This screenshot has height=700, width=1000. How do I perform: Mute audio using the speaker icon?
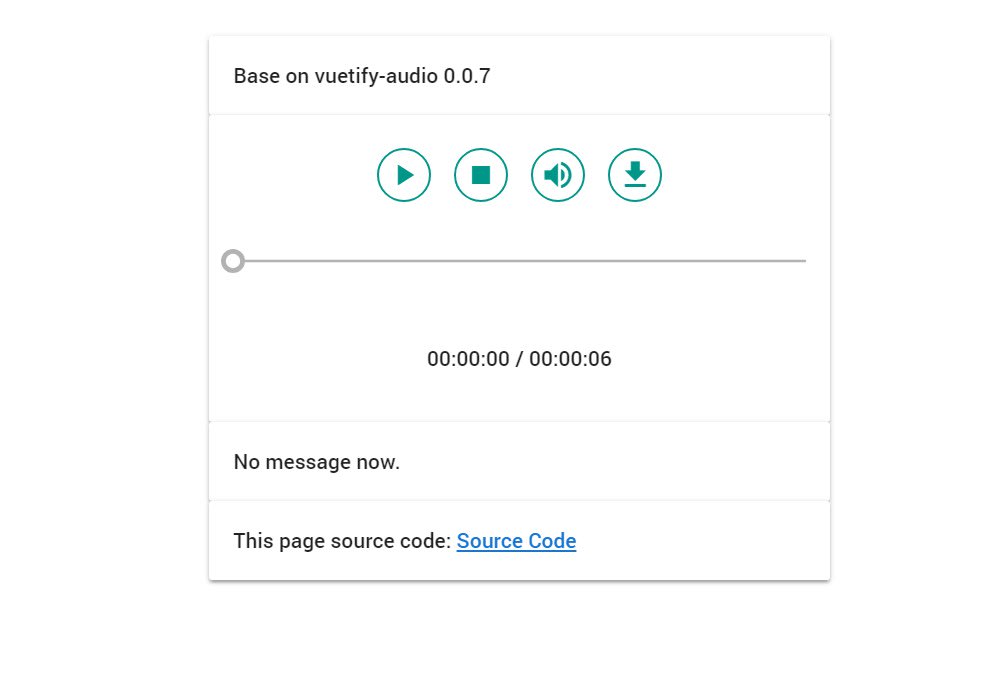(558, 175)
